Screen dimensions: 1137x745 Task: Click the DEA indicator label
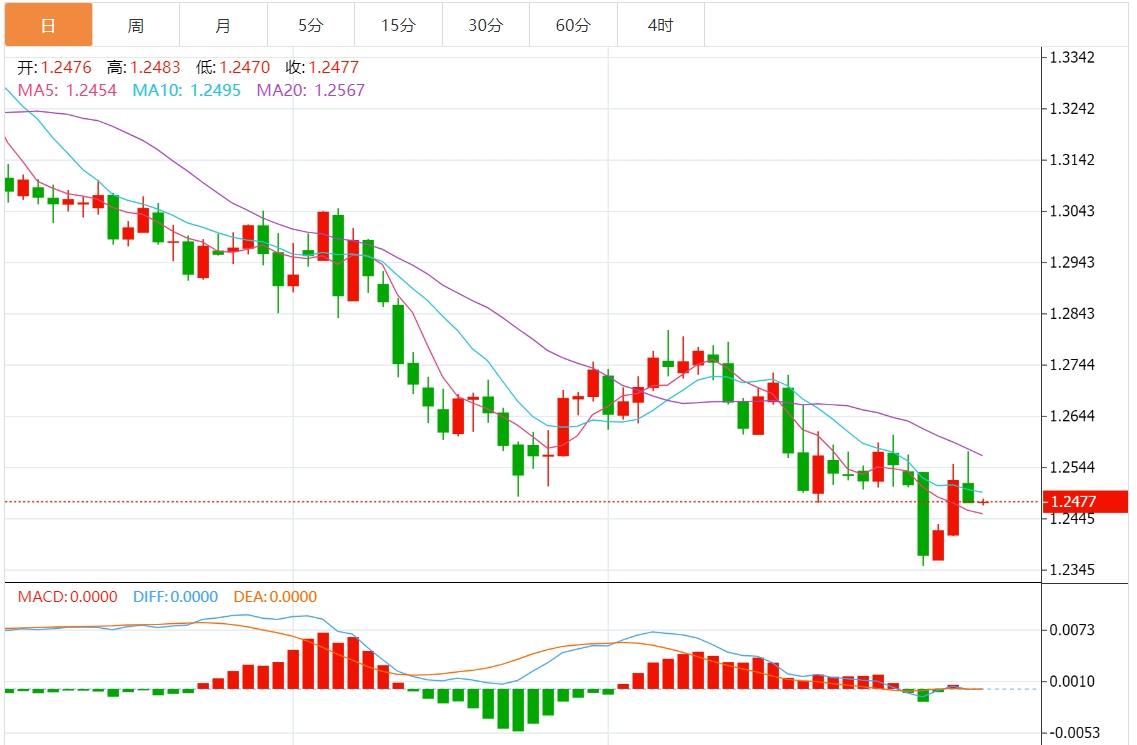tap(275, 597)
